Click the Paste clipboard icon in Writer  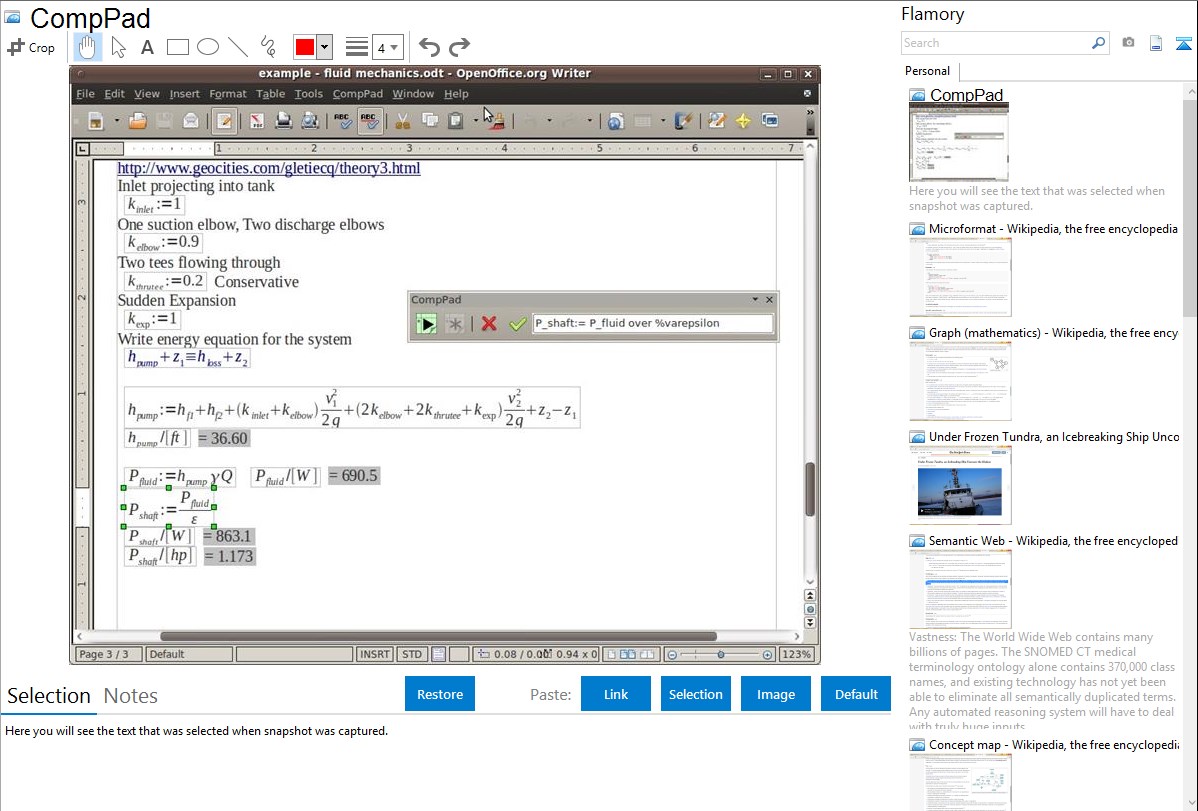456,121
